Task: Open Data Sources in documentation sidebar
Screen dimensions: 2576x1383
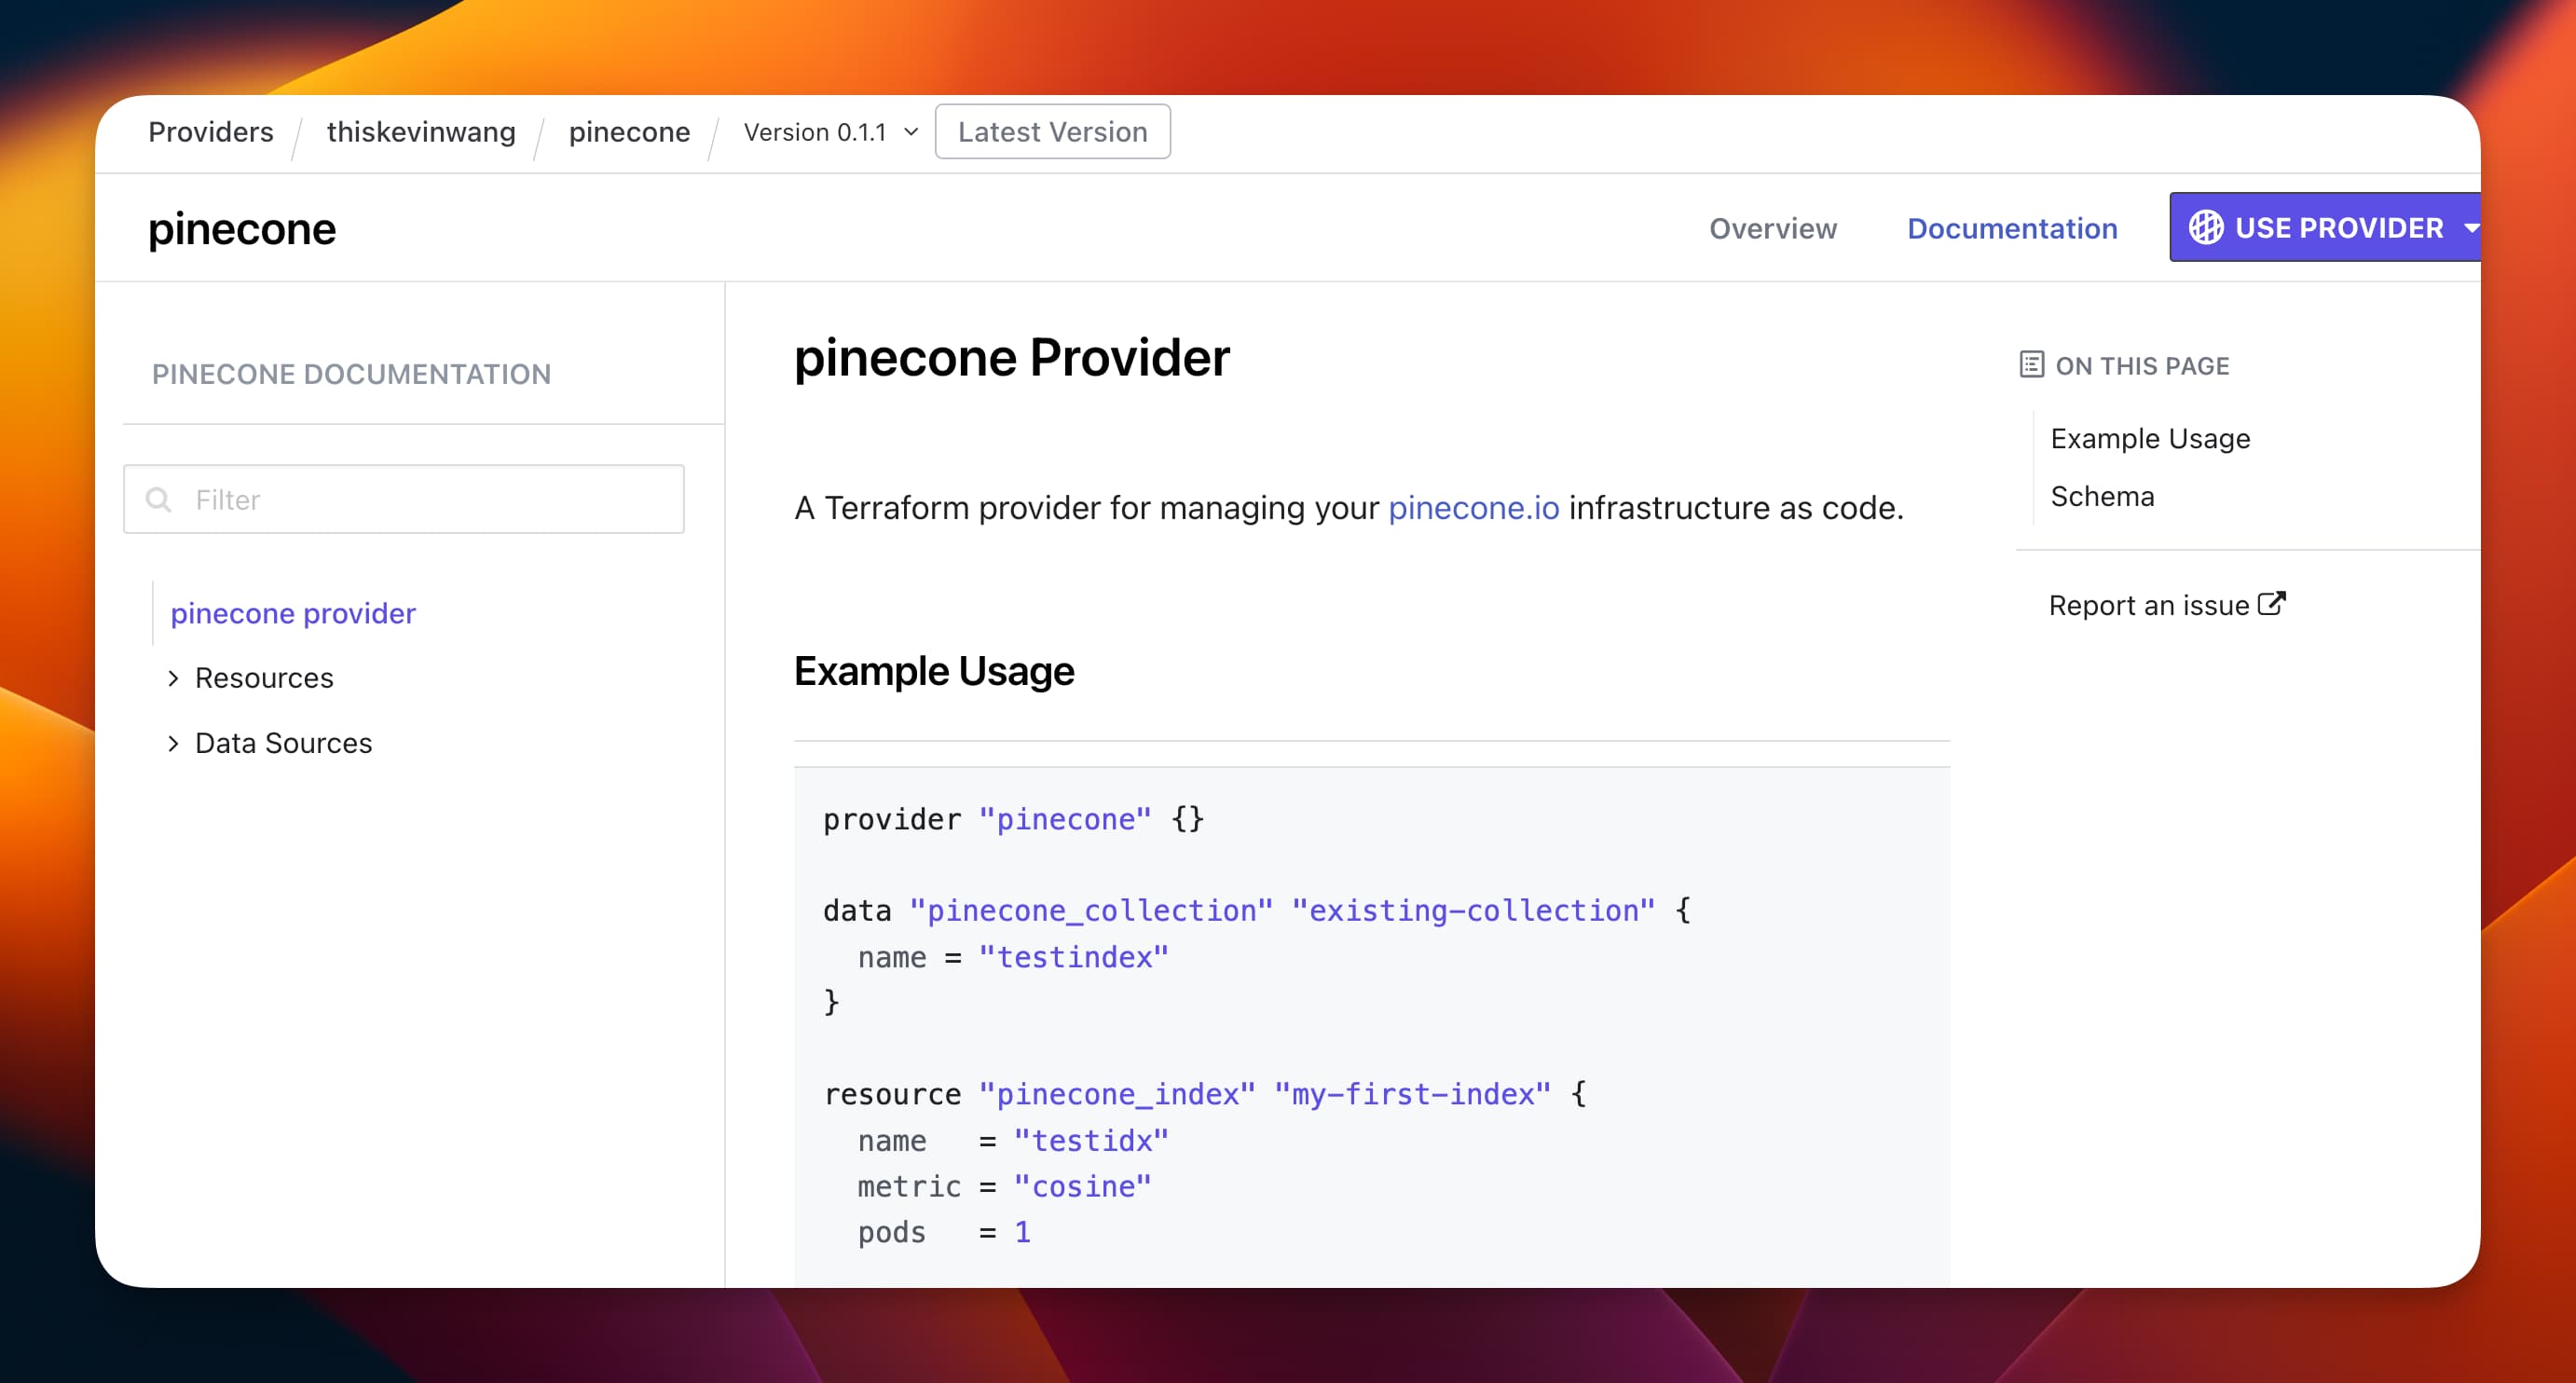Action: coord(283,743)
